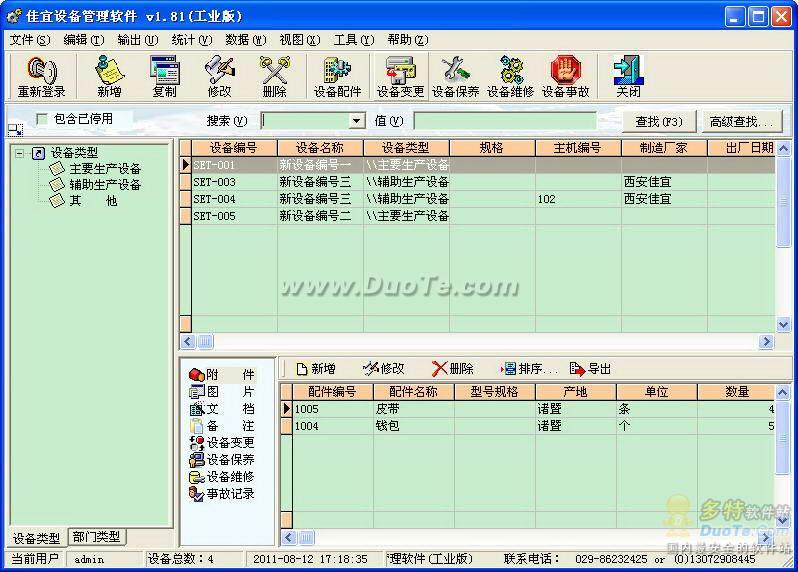Open the 设备维修 repair tool
This screenshot has height=572, width=798.
pyautogui.click(x=510, y=76)
